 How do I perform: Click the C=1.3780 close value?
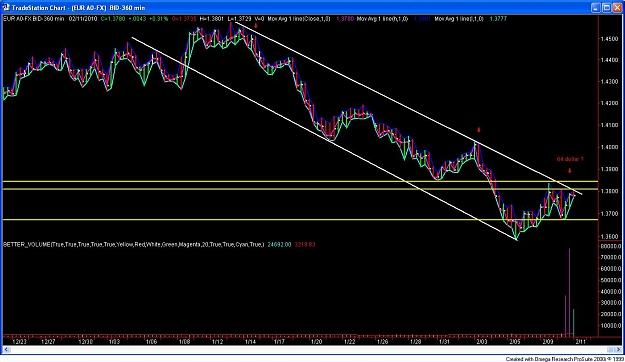113,19
